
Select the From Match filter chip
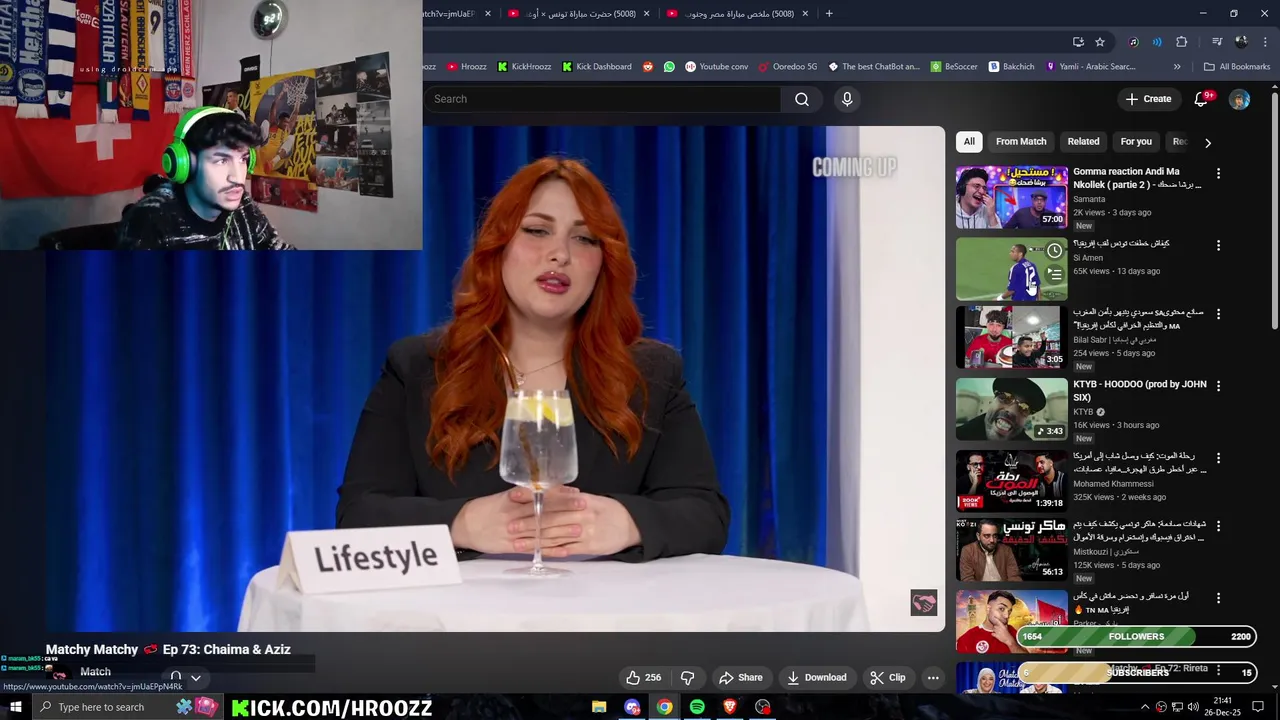pos(1021,142)
